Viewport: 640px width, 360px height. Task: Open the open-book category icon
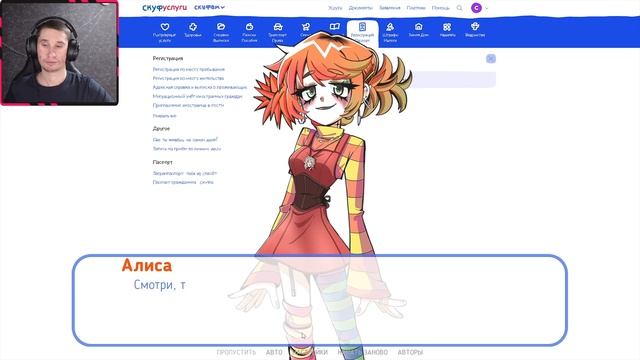[x=334, y=27]
